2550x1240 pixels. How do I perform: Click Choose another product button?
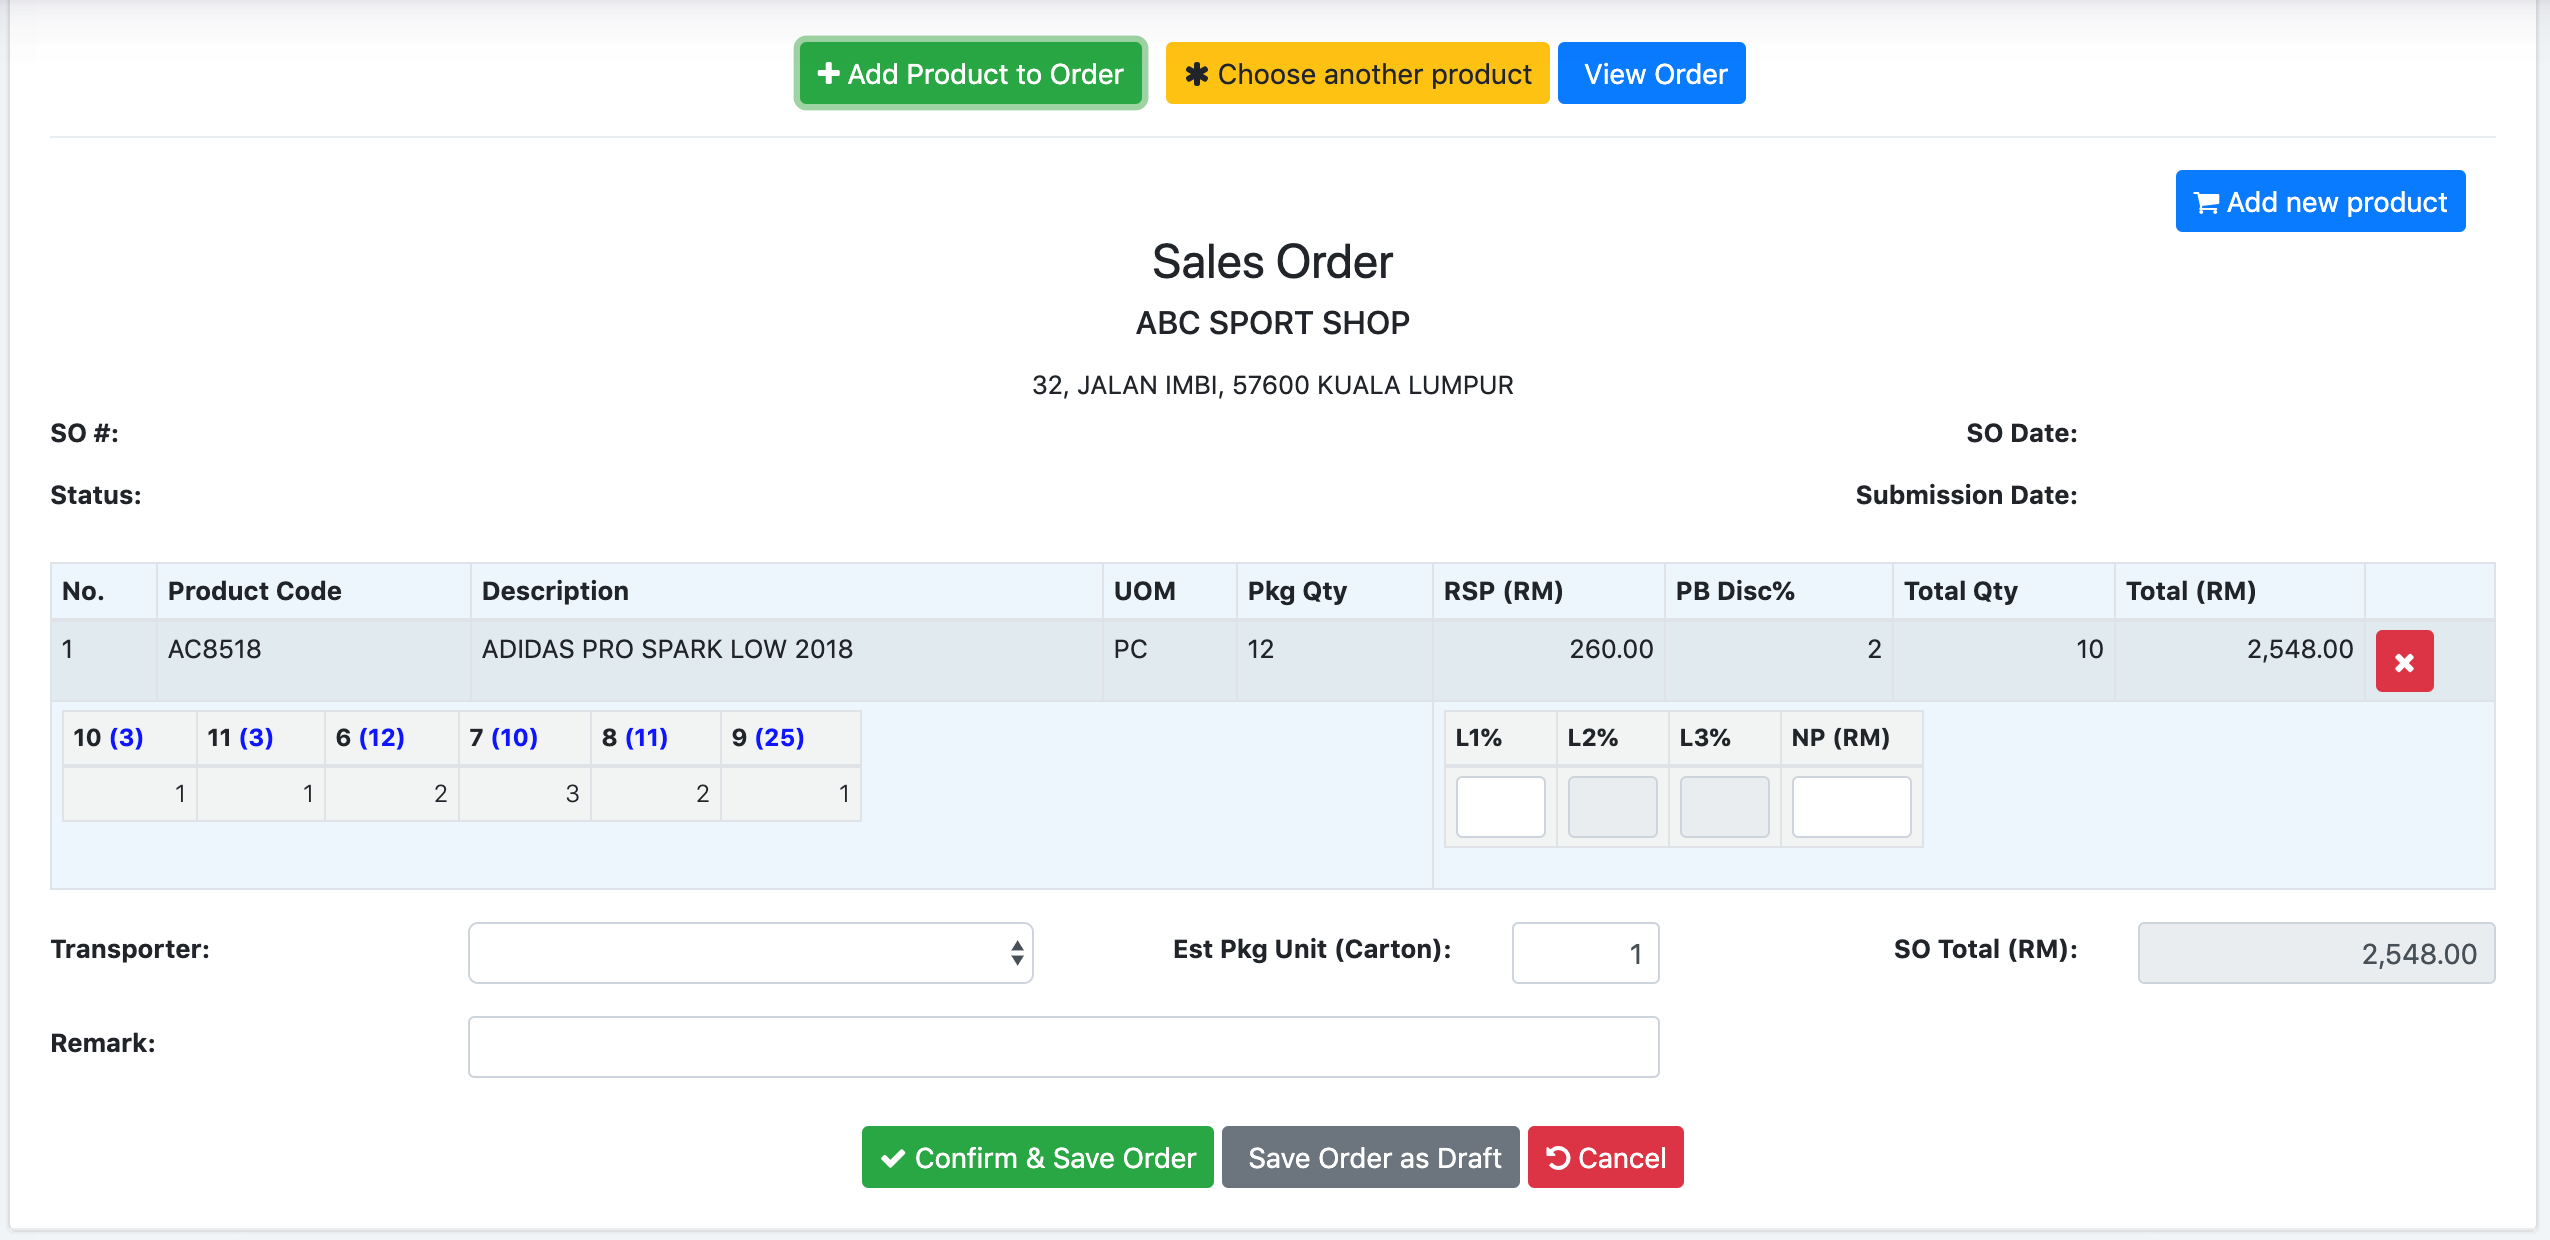click(x=1357, y=74)
